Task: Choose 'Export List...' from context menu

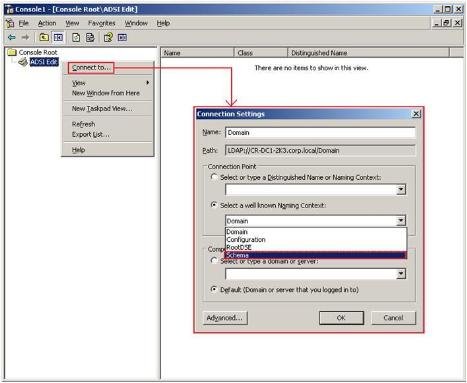Action: 108,134
